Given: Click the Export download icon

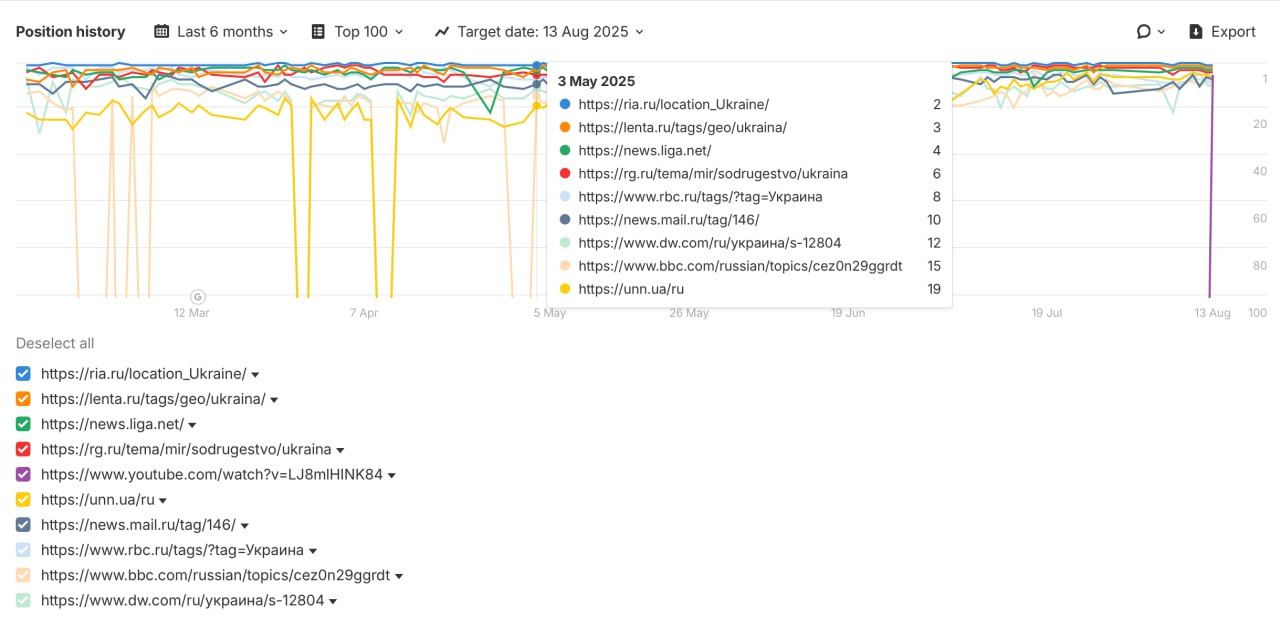Looking at the screenshot, I should tap(1196, 32).
